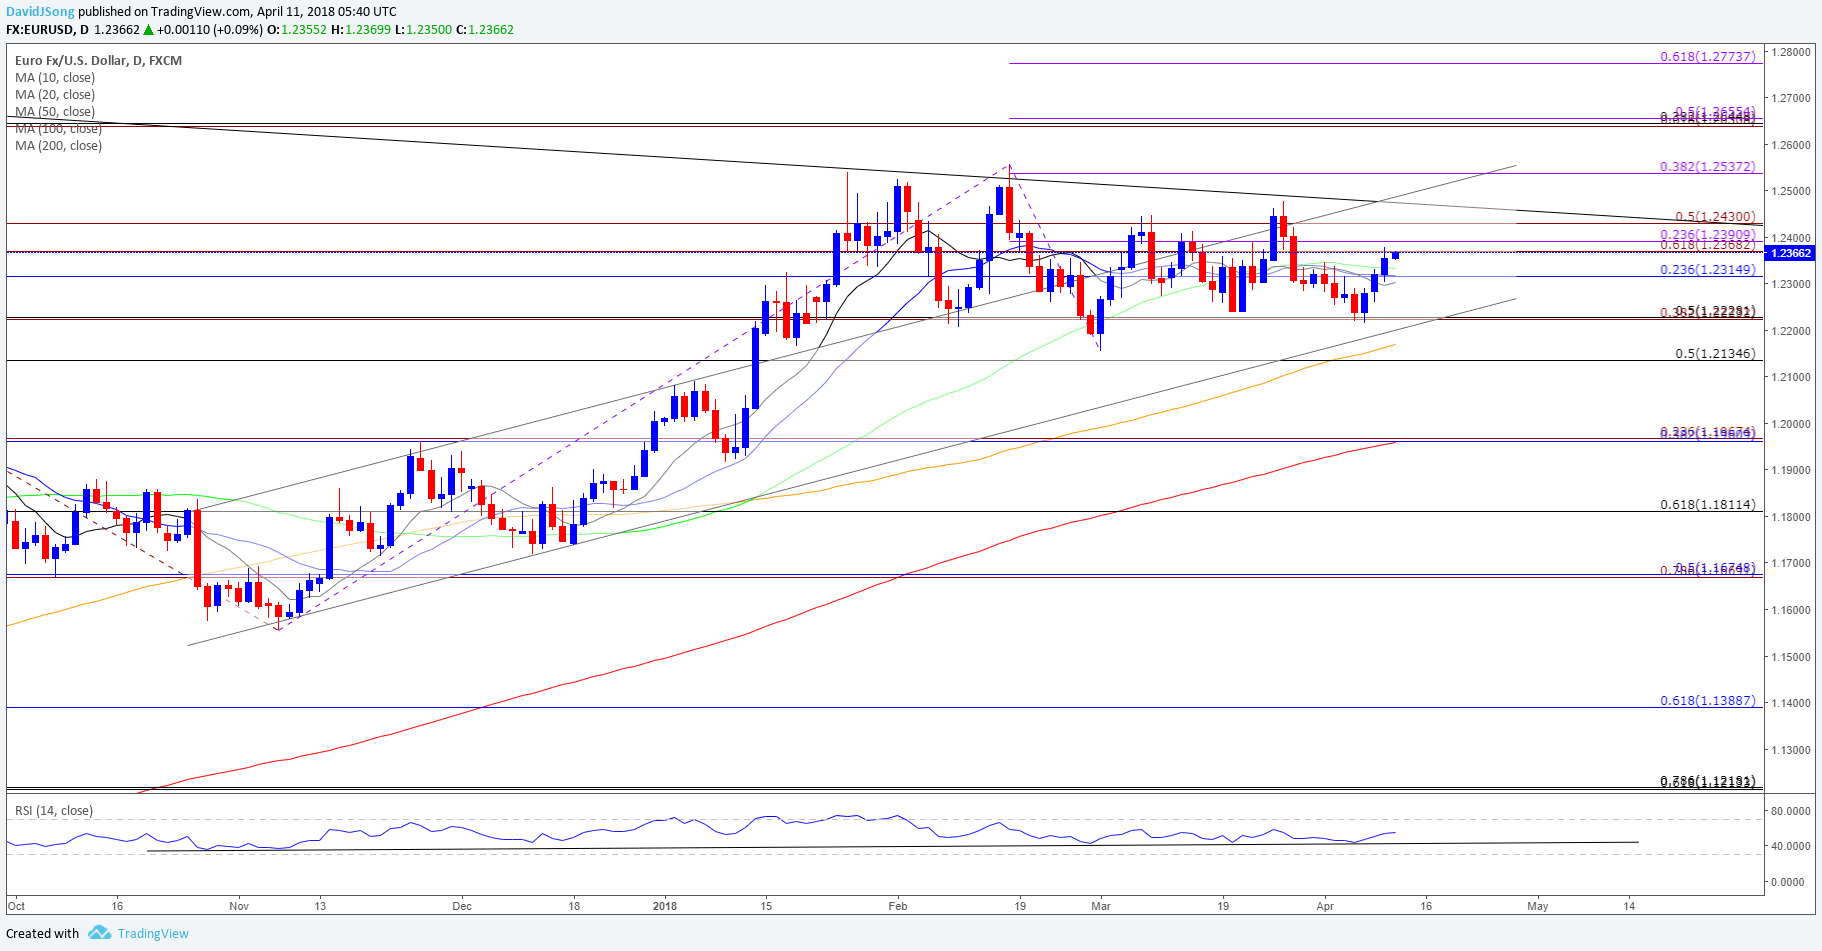Select the 0.618(1.27737) Fibonacci label
The height and width of the screenshot is (951, 1822).
[1708, 56]
